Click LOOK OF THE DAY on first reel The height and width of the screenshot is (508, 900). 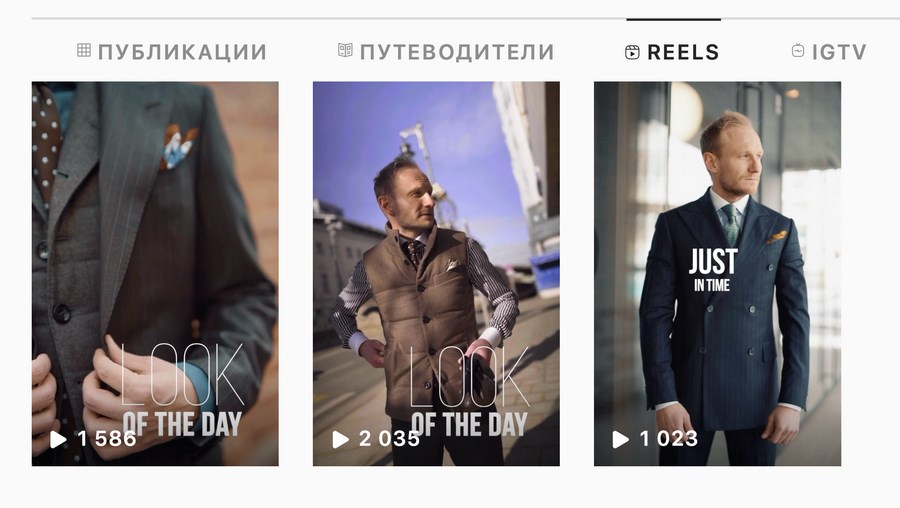[x=182, y=390]
